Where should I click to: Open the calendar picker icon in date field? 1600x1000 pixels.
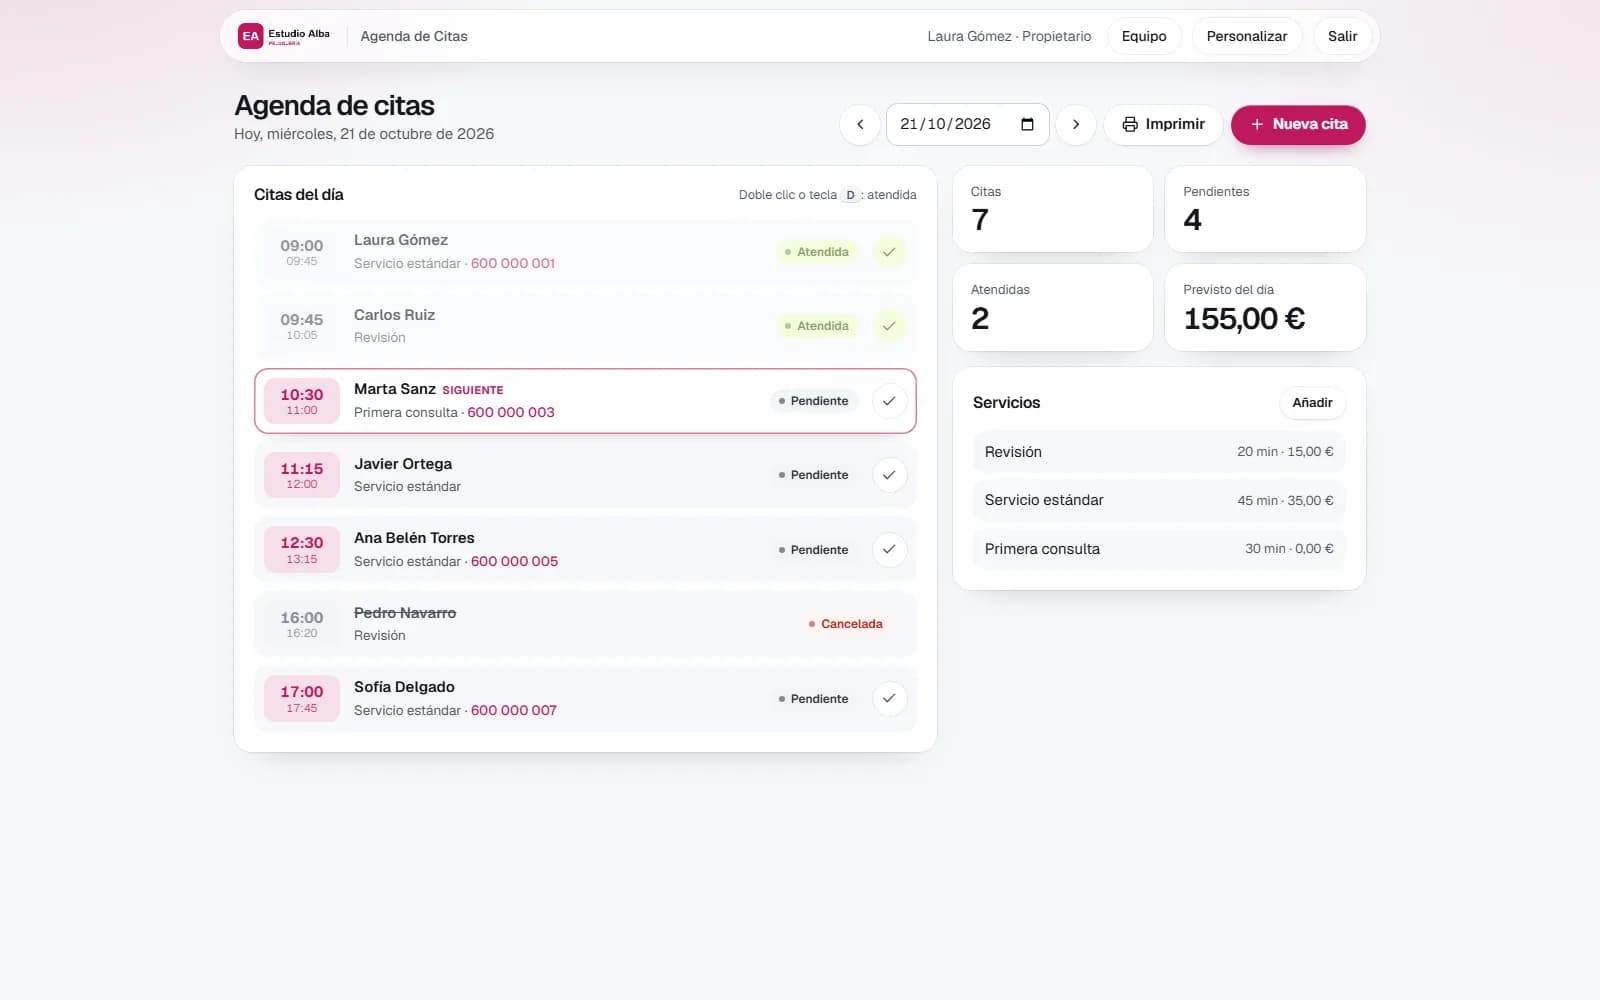pyautogui.click(x=1027, y=124)
